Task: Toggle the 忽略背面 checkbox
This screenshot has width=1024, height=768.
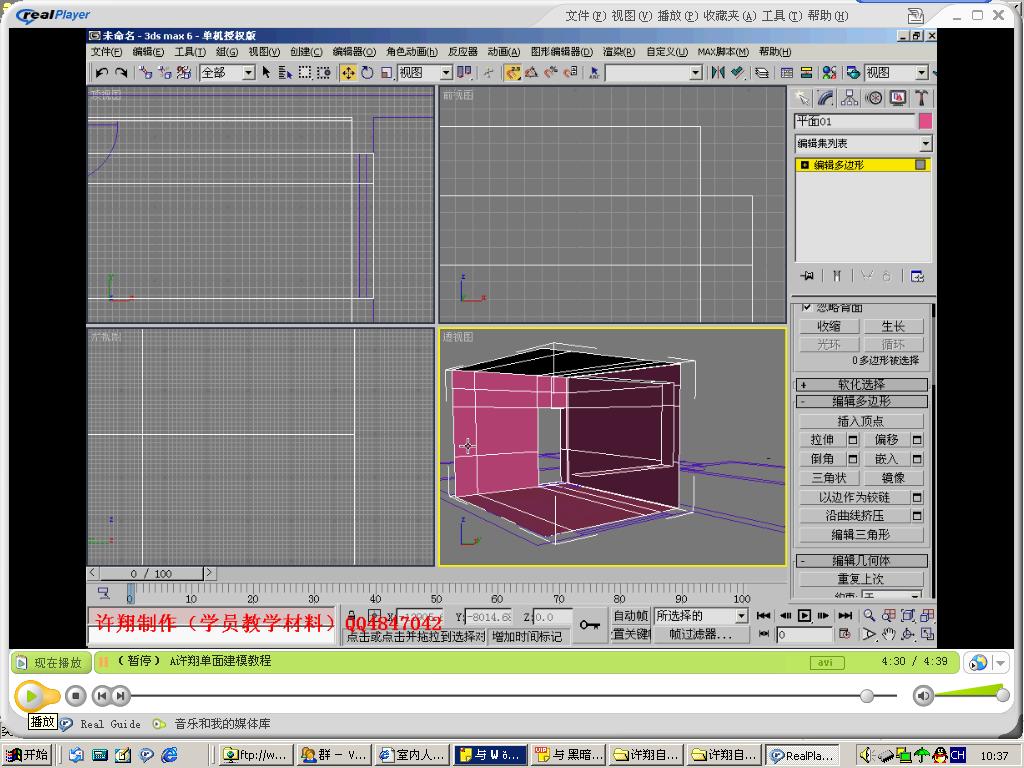Action: tap(807, 308)
